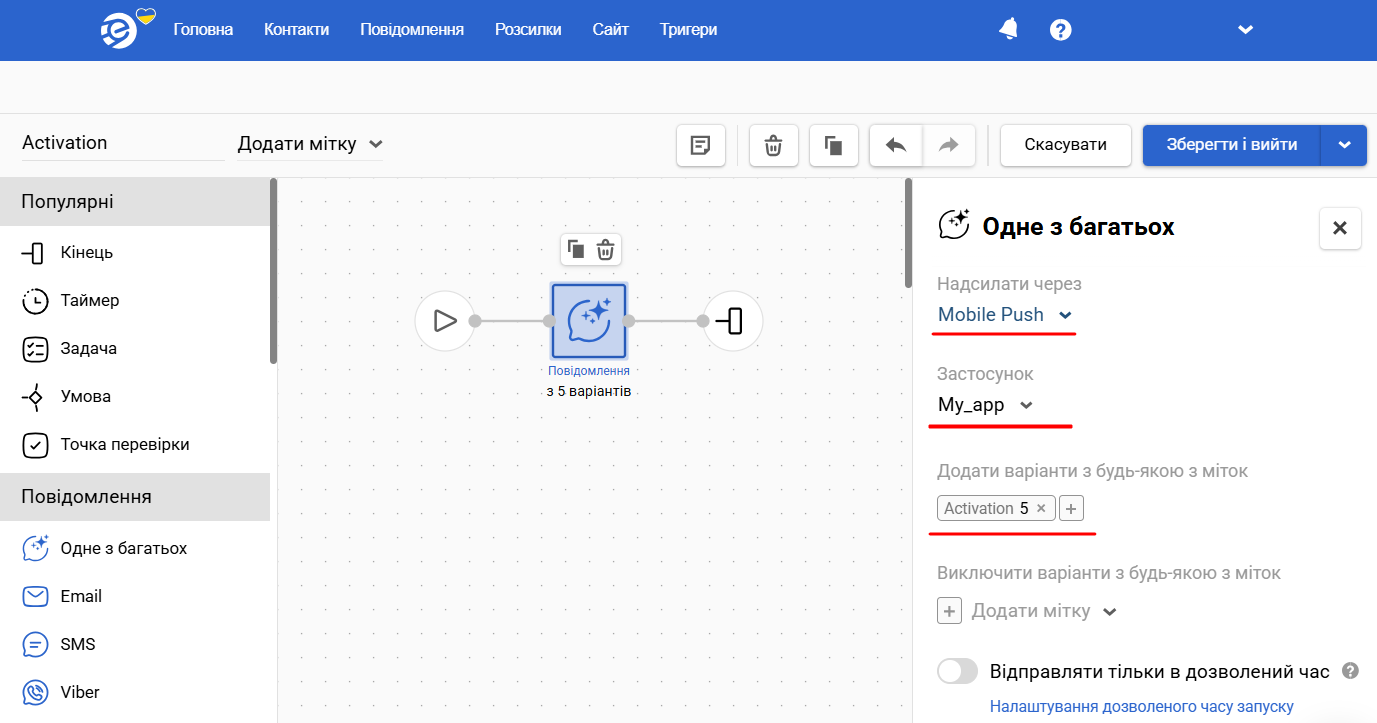Click the undo arrow button
This screenshot has width=1377, height=723.
tap(896, 145)
